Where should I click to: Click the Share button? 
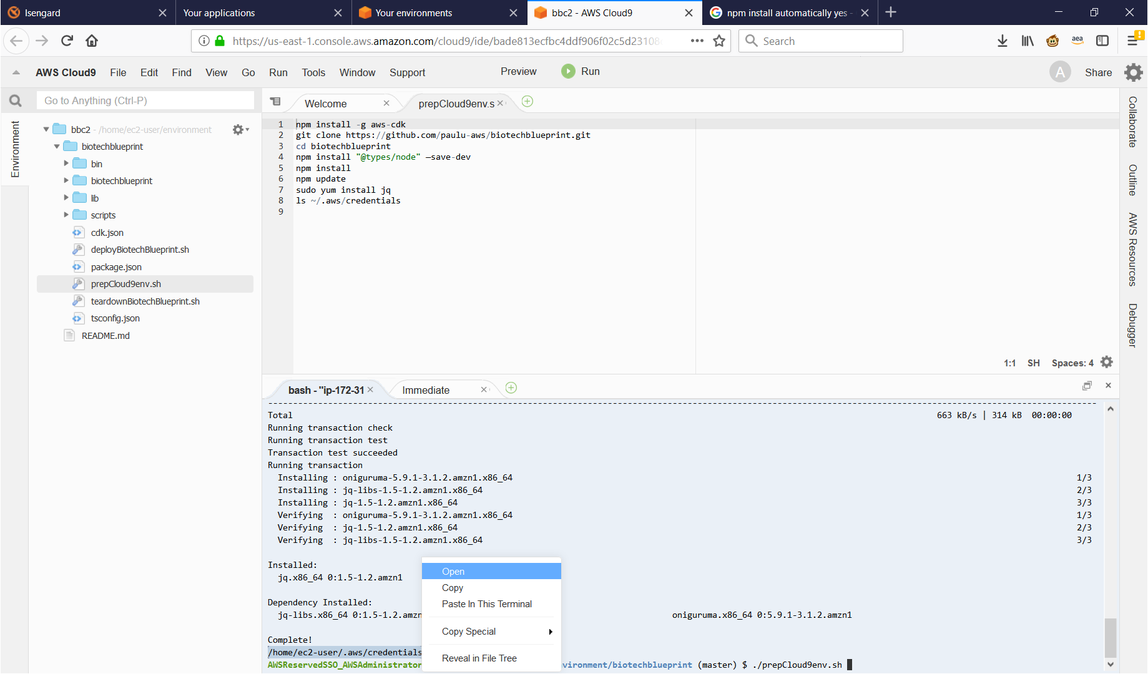pyautogui.click(x=1098, y=72)
